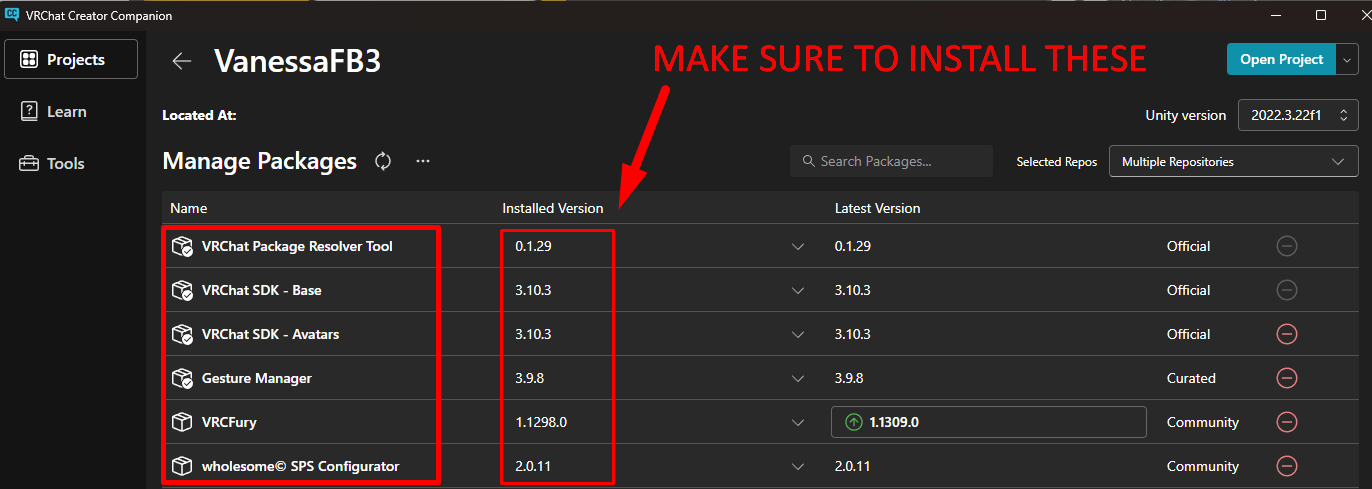Focus the Search Packages field
Image resolution: width=1372 pixels, height=489 pixels.
[x=891, y=161]
